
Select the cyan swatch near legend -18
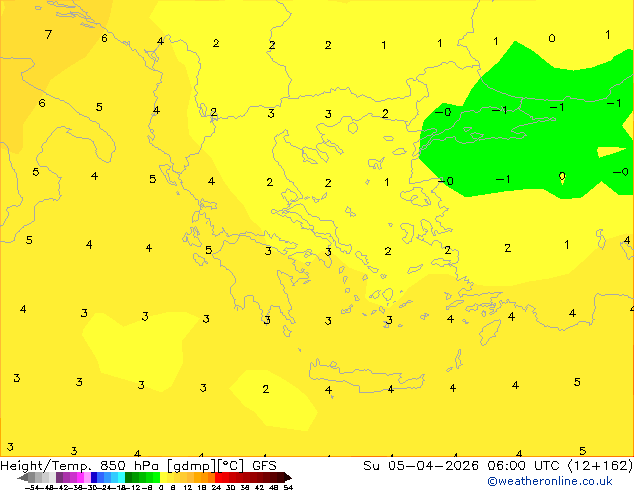click(x=122, y=478)
